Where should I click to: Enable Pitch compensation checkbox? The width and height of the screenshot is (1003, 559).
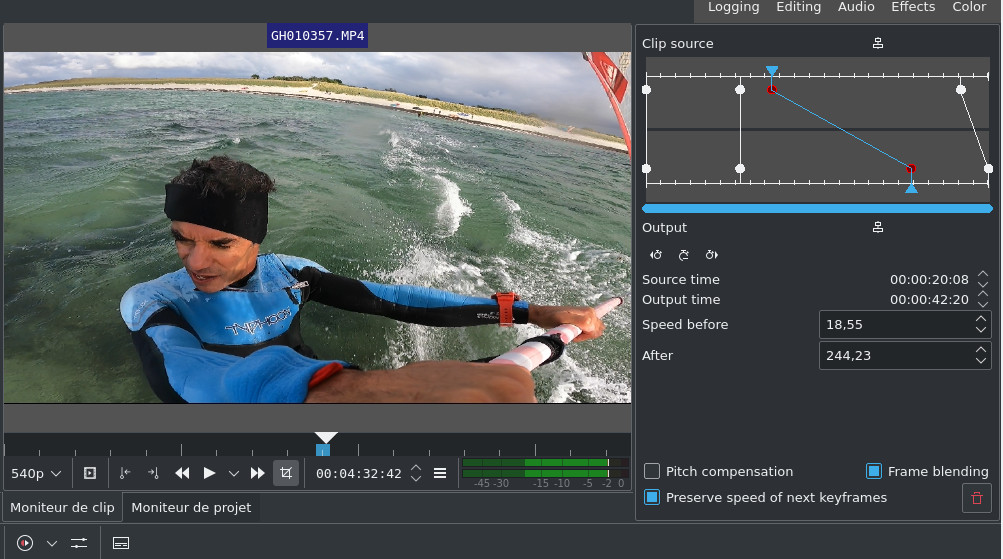652,471
